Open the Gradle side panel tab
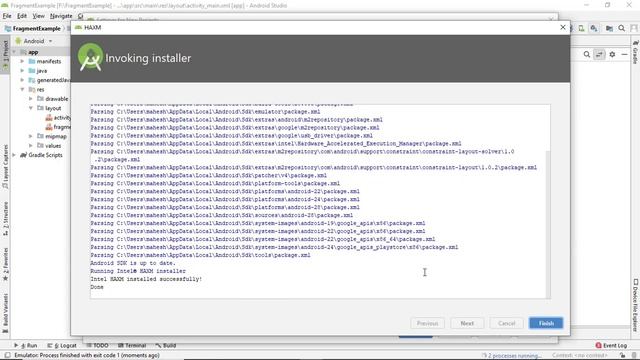The height and width of the screenshot is (360, 640). (635, 51)
